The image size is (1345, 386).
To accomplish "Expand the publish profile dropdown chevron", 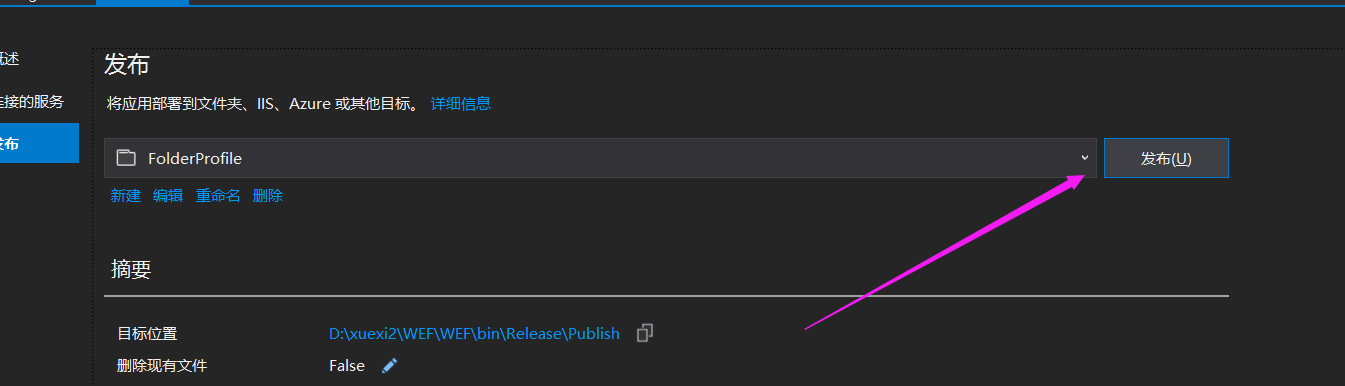I will tap(1085, 158).
